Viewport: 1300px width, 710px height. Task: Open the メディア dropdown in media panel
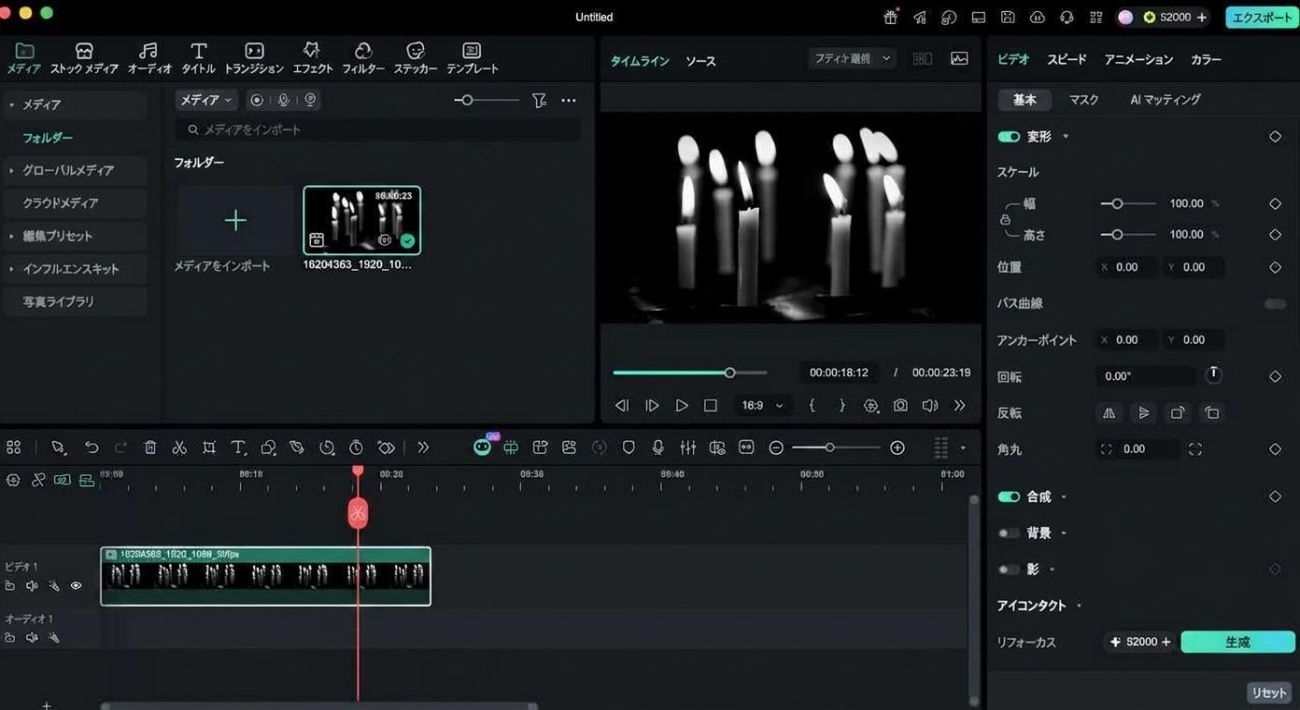click(206, 100)
